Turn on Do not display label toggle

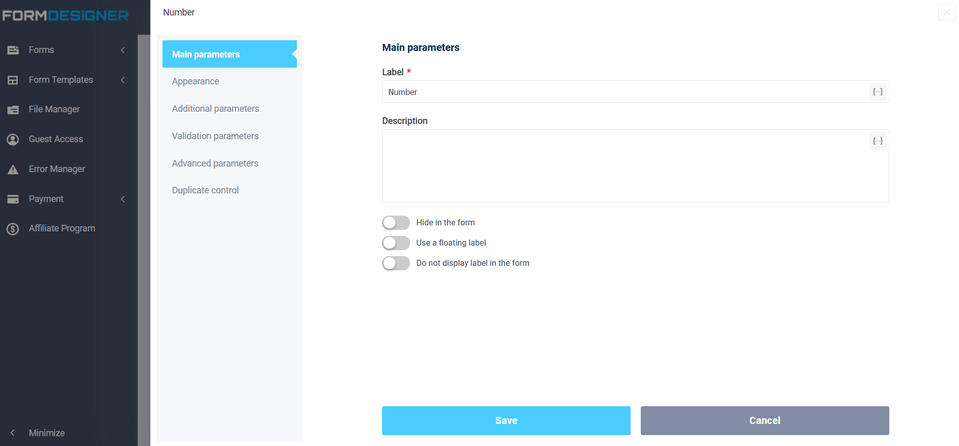pos(396,263)
